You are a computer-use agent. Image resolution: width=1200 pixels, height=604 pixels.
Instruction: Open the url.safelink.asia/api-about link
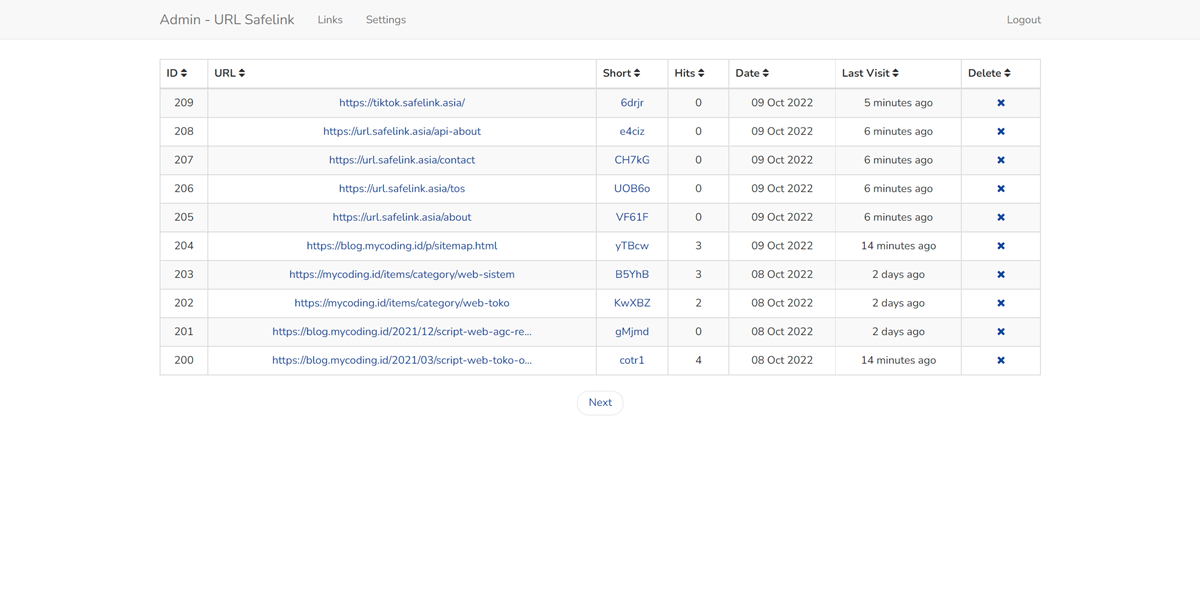[402, 132]
